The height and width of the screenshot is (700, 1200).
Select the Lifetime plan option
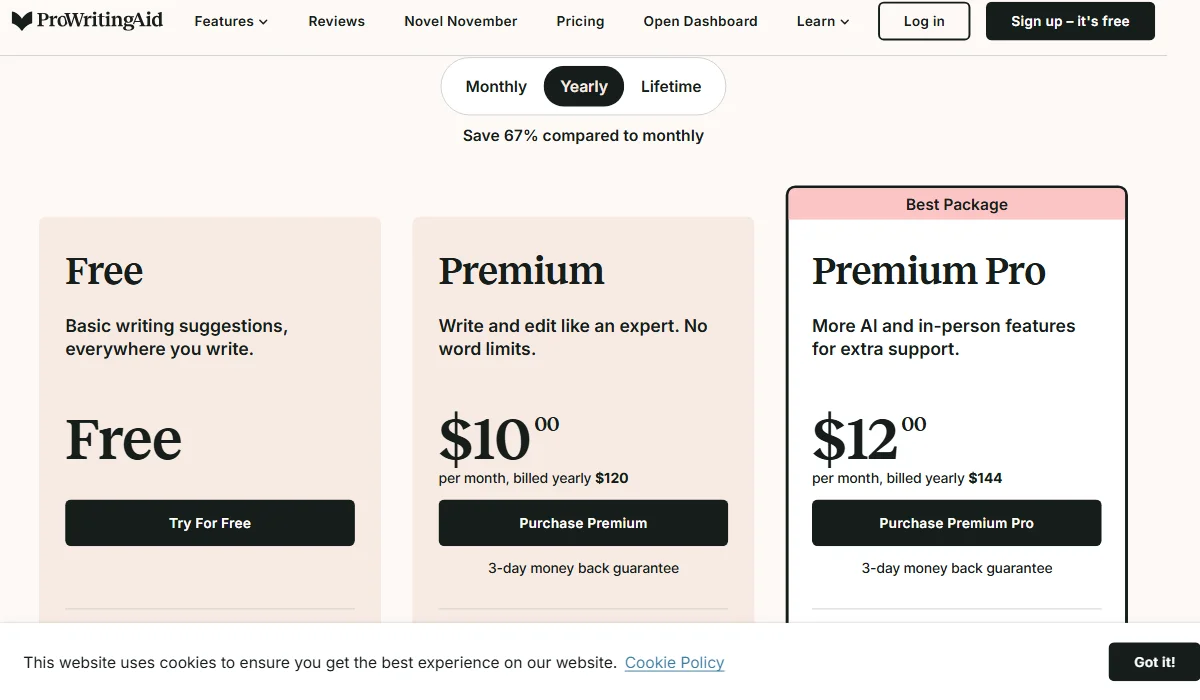pyautogui.click(x=671, y=86)
